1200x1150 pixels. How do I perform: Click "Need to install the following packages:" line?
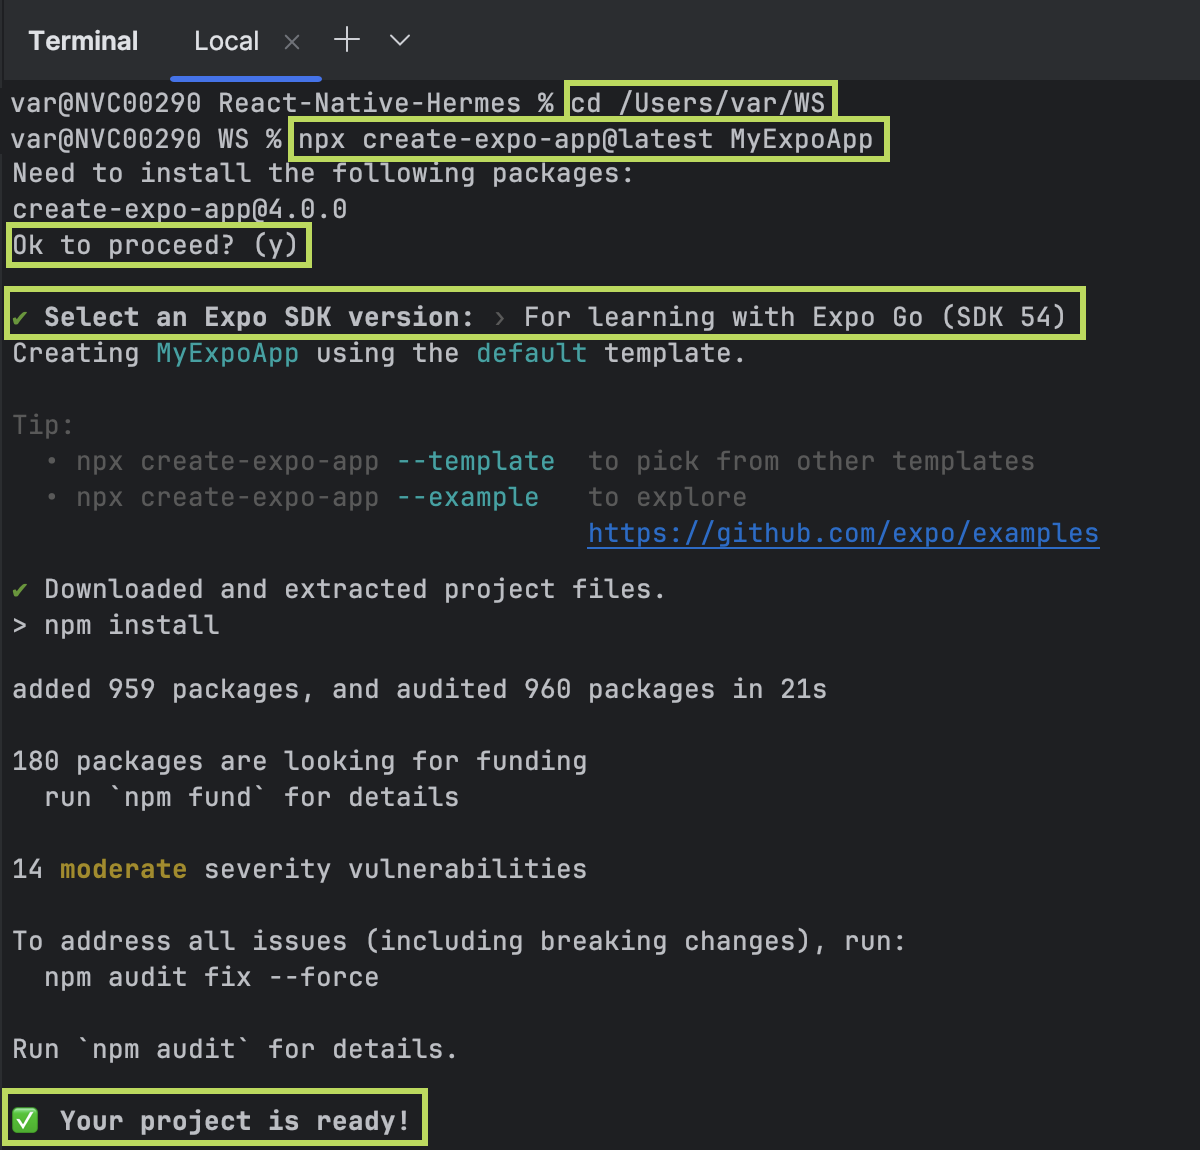tap(322, 173)
